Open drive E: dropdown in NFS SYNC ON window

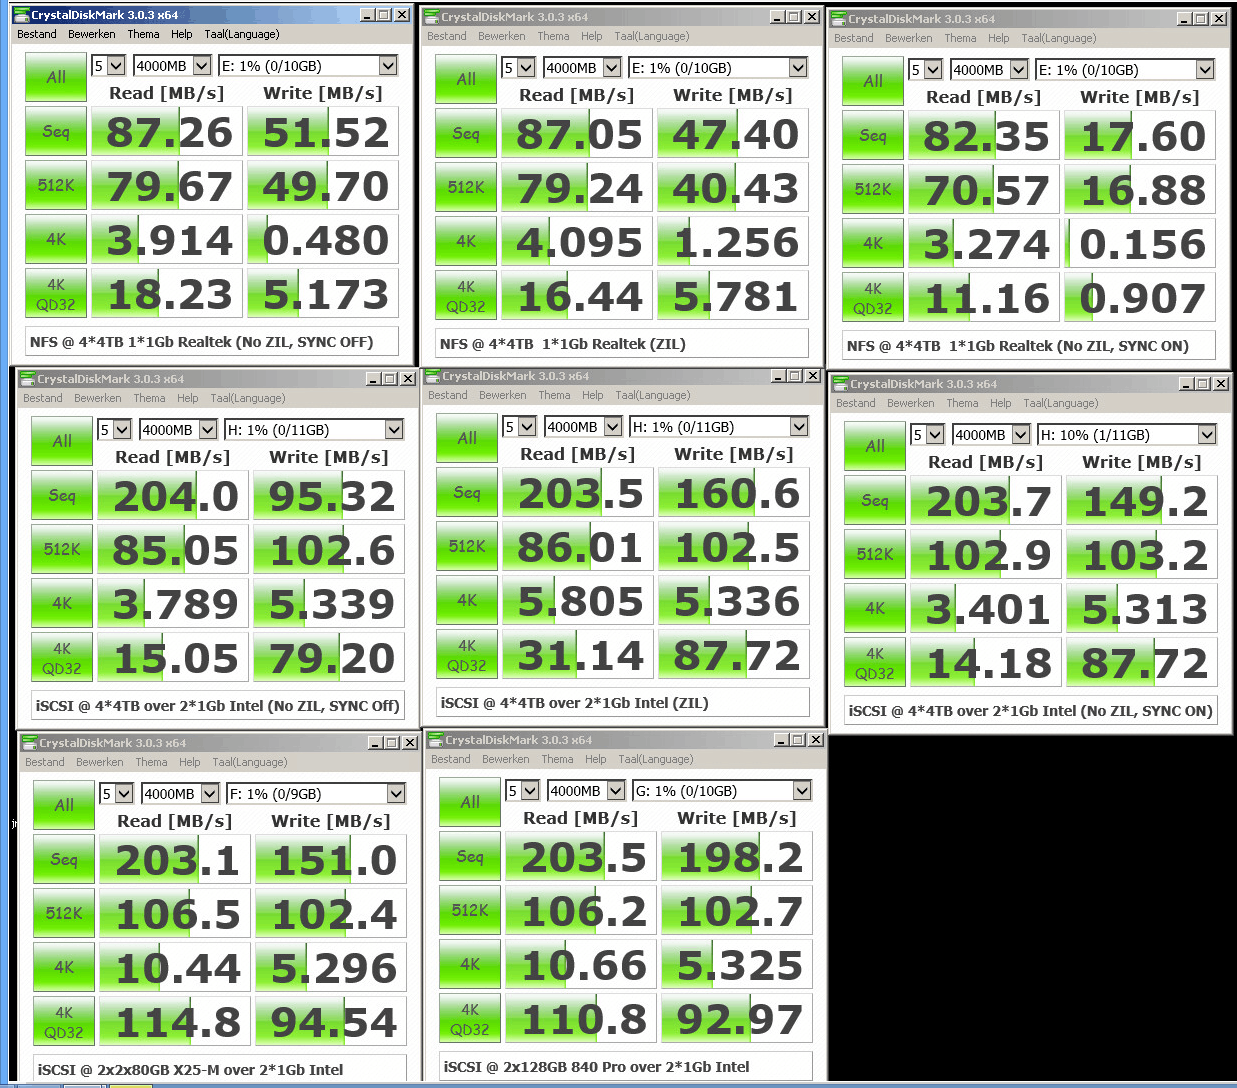tap(1125, 70)
